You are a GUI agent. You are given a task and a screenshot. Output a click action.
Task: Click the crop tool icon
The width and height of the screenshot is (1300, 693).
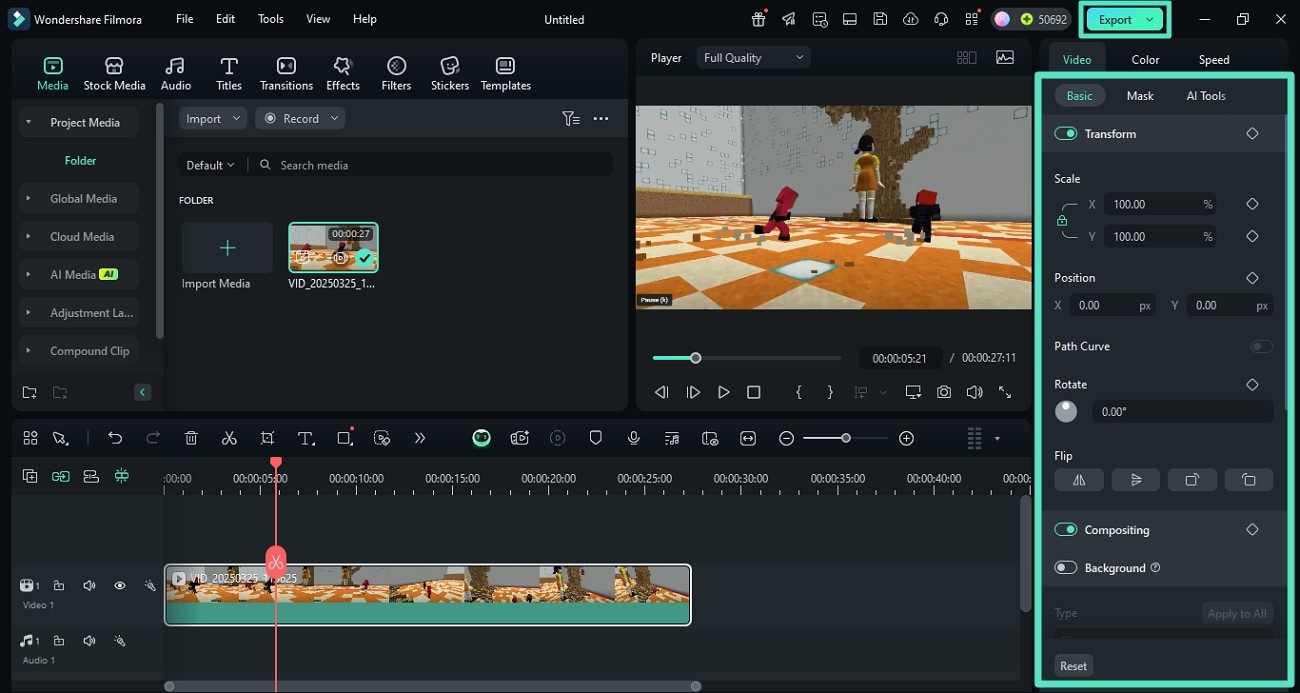(267, 438)
